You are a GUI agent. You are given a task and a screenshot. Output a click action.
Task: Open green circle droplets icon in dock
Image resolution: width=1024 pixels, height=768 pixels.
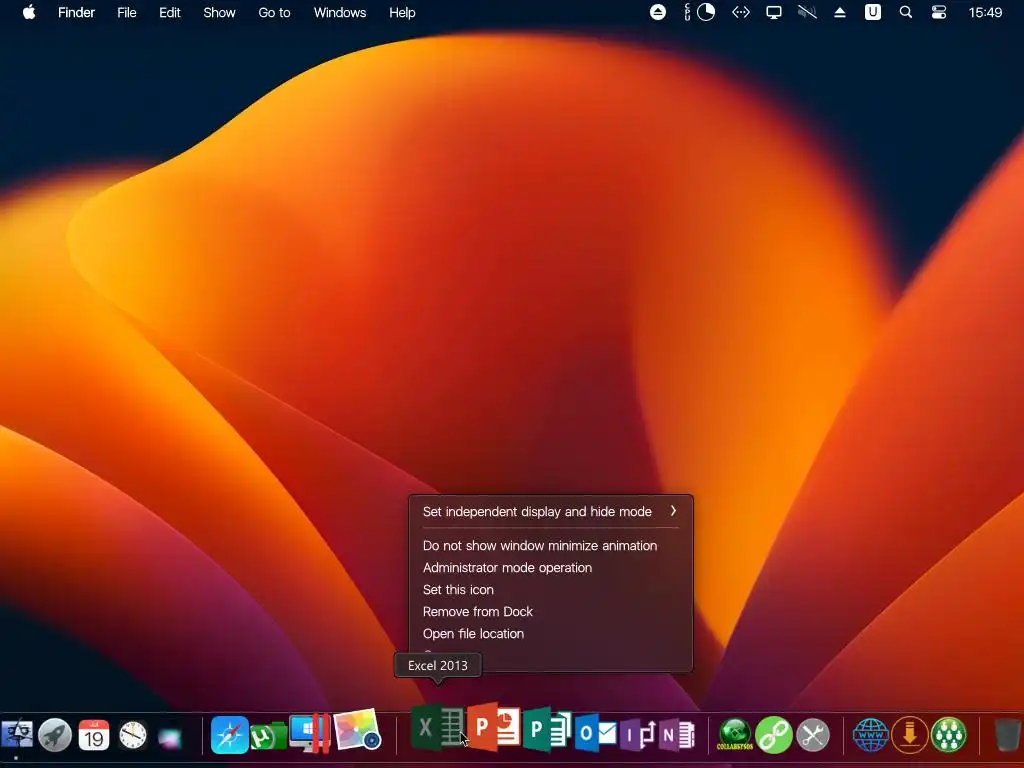click(949, 735)
